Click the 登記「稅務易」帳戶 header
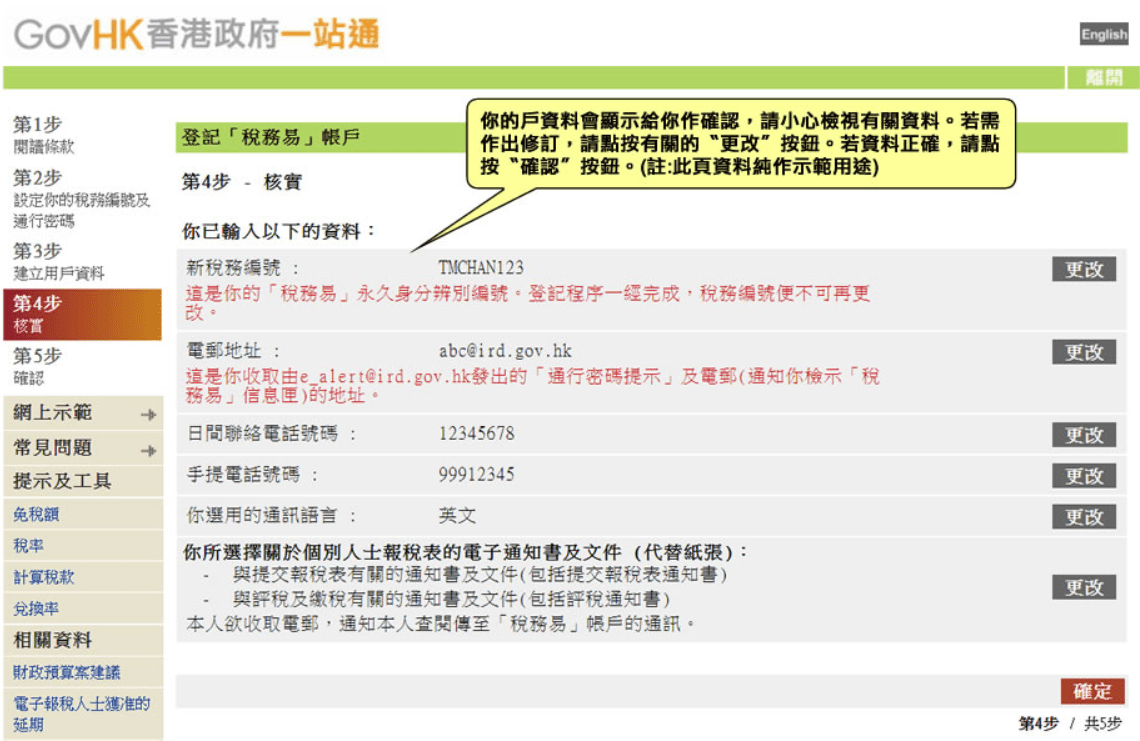 (270, 137)
